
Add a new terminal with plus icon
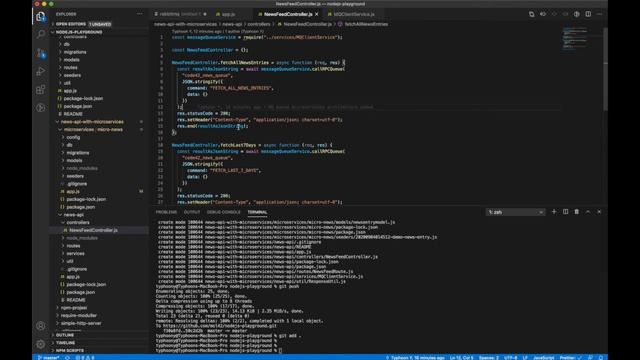click(554, 212)
